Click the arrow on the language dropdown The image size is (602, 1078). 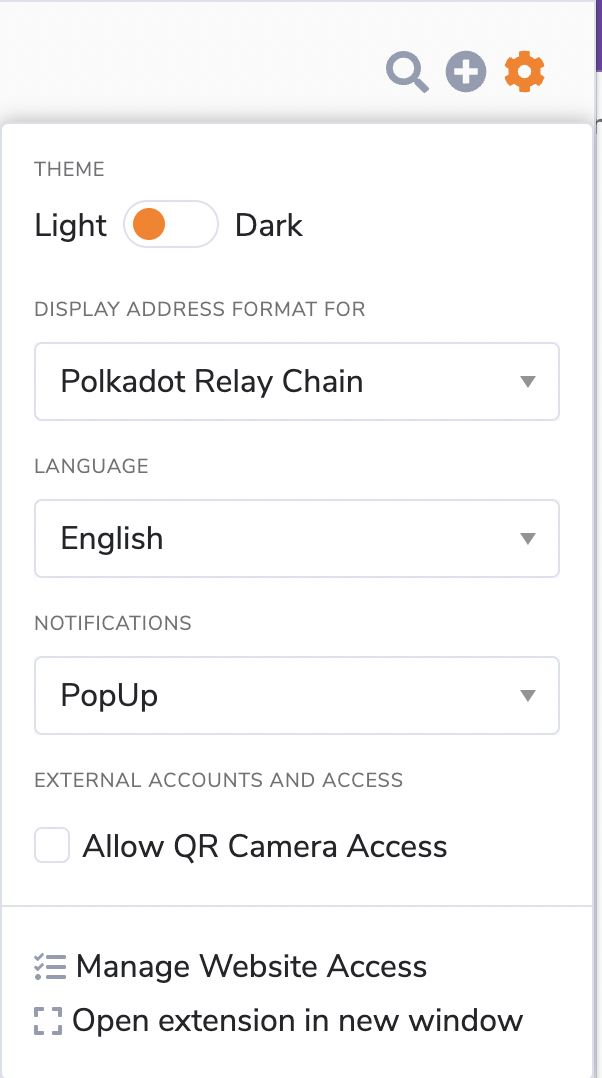(528, 539)
